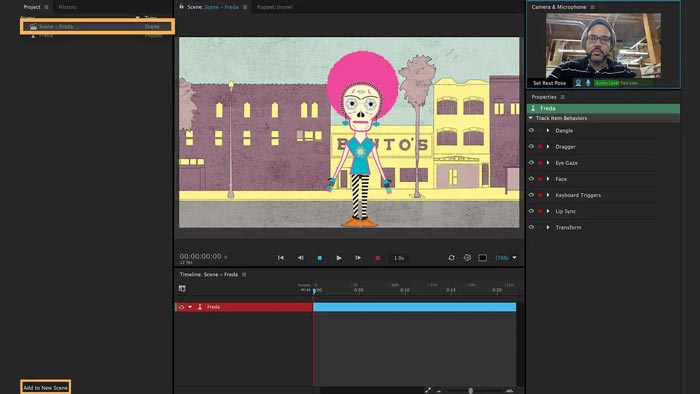
Task: Expand the Eye Gaze behavior settings
Action: 548,162
